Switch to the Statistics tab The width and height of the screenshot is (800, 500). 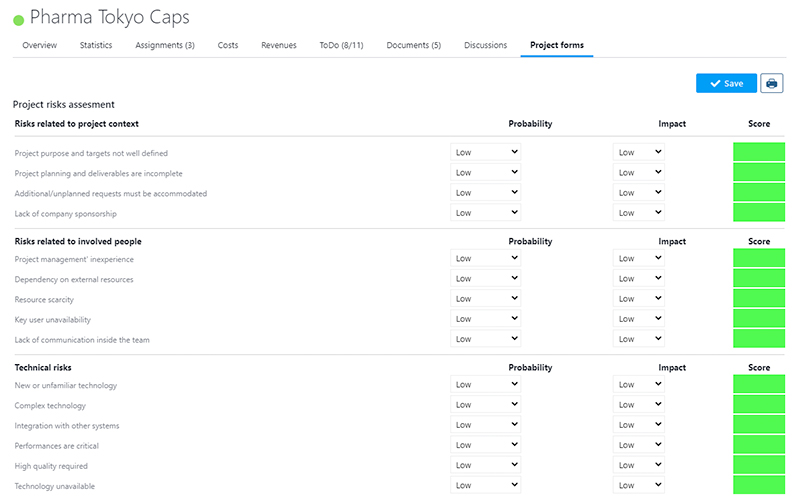point(96,45)
